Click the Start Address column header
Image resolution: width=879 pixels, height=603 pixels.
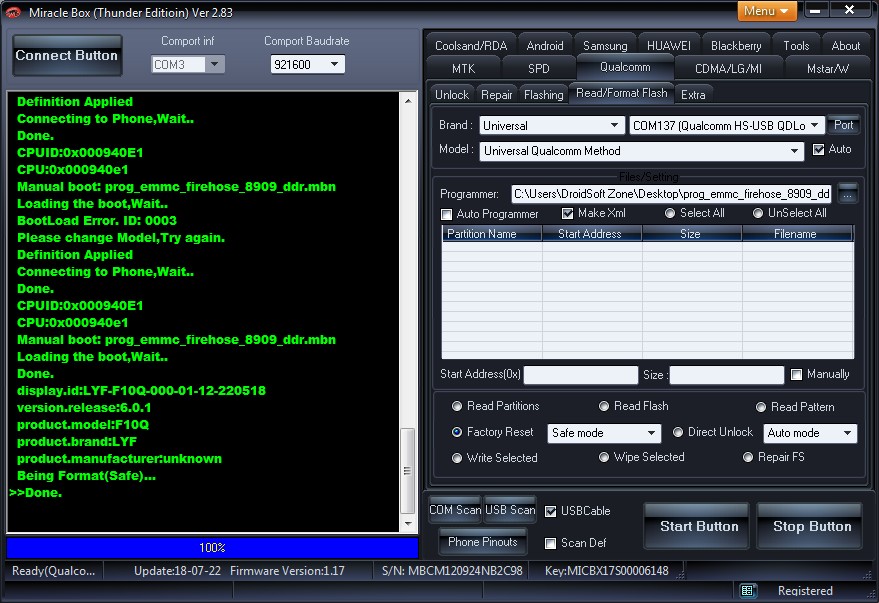pyautogui.click(x=591, y=234)
